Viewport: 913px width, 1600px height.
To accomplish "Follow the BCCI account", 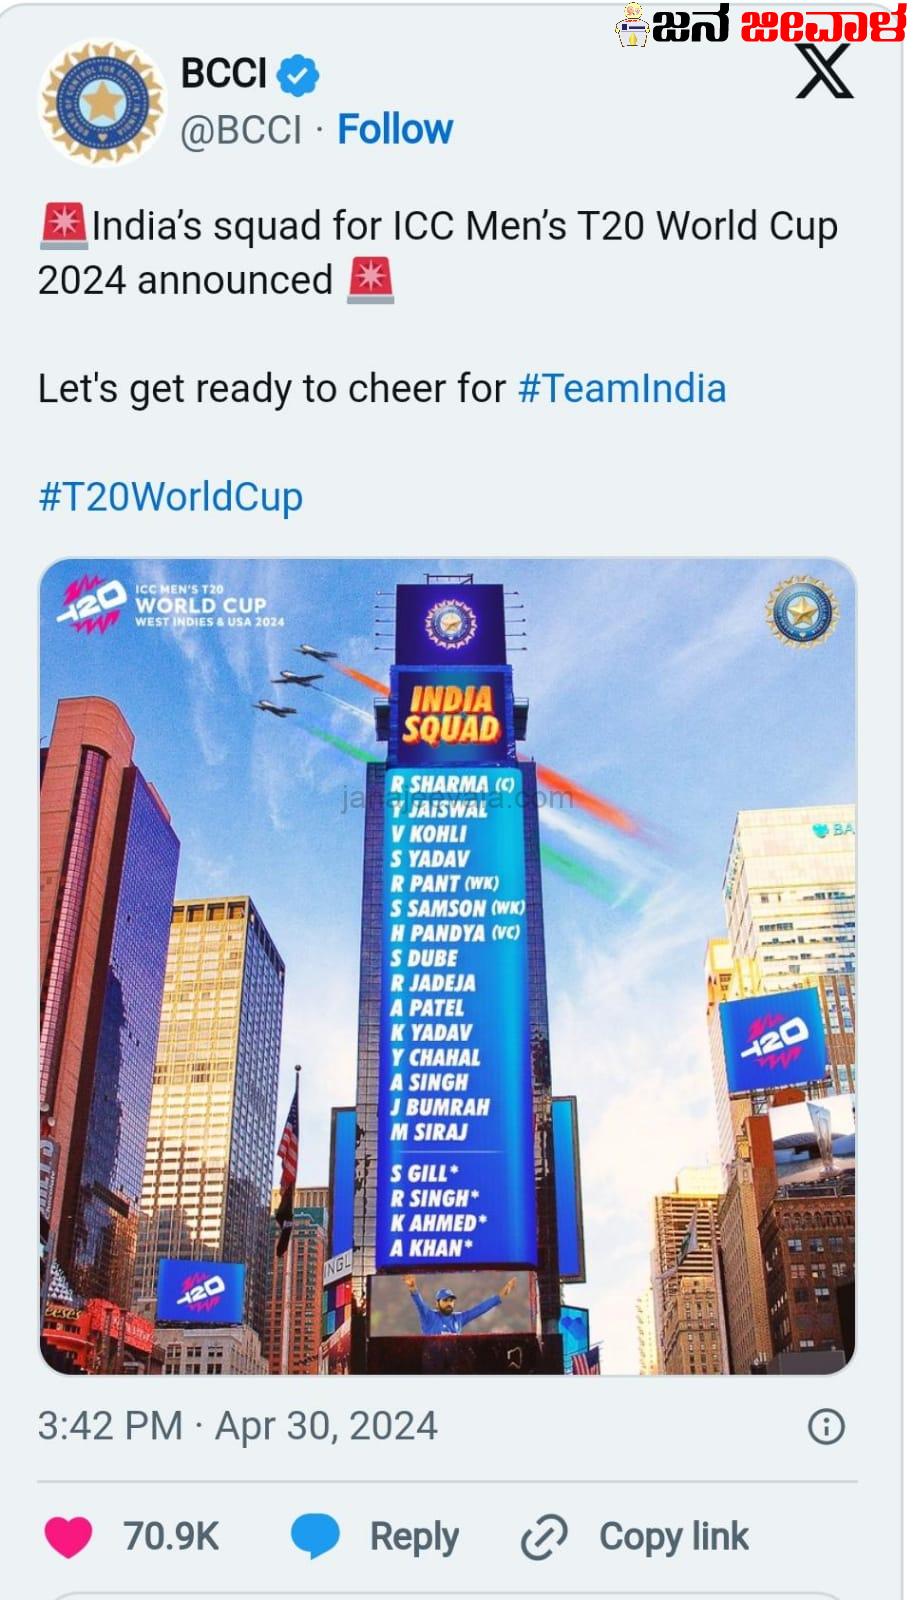I will (395, 129).
